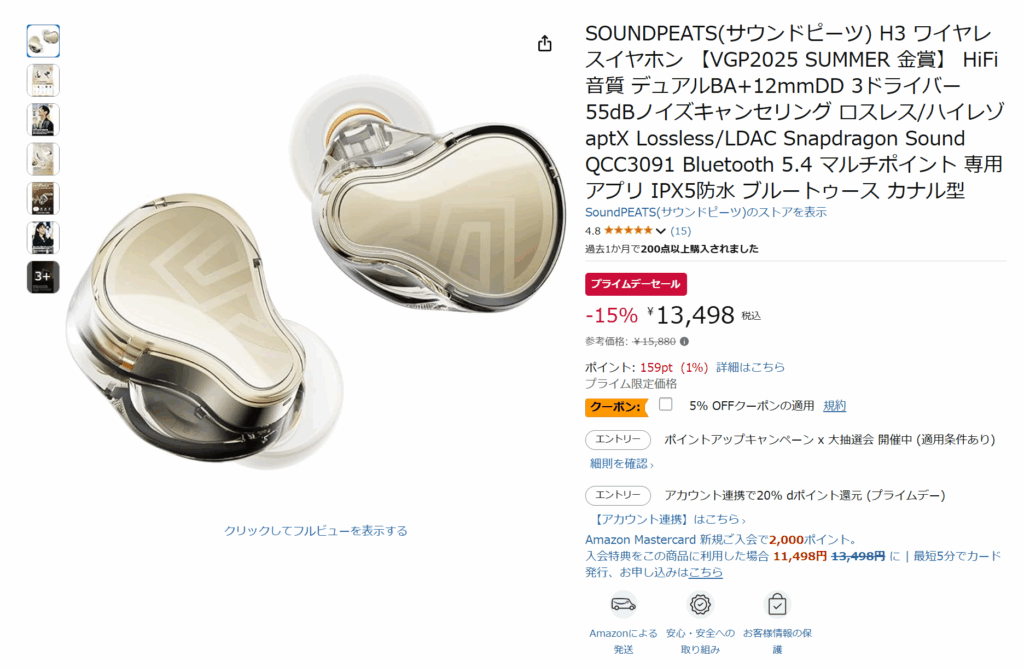Click the customer information protection bag icon

click(x=777, y=604)
